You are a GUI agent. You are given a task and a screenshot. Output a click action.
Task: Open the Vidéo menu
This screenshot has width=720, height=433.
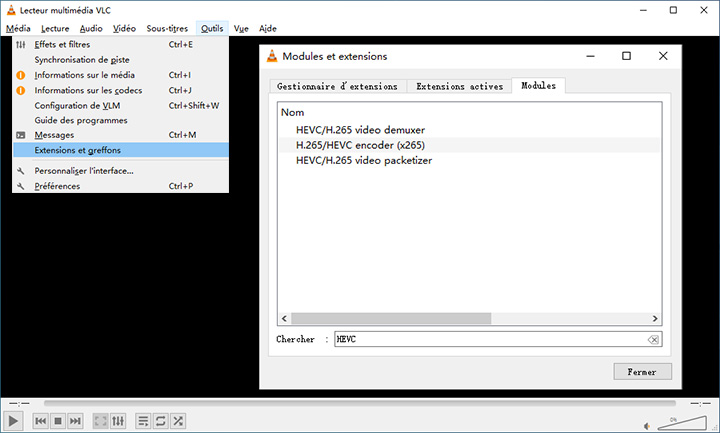tap(124, 28)
